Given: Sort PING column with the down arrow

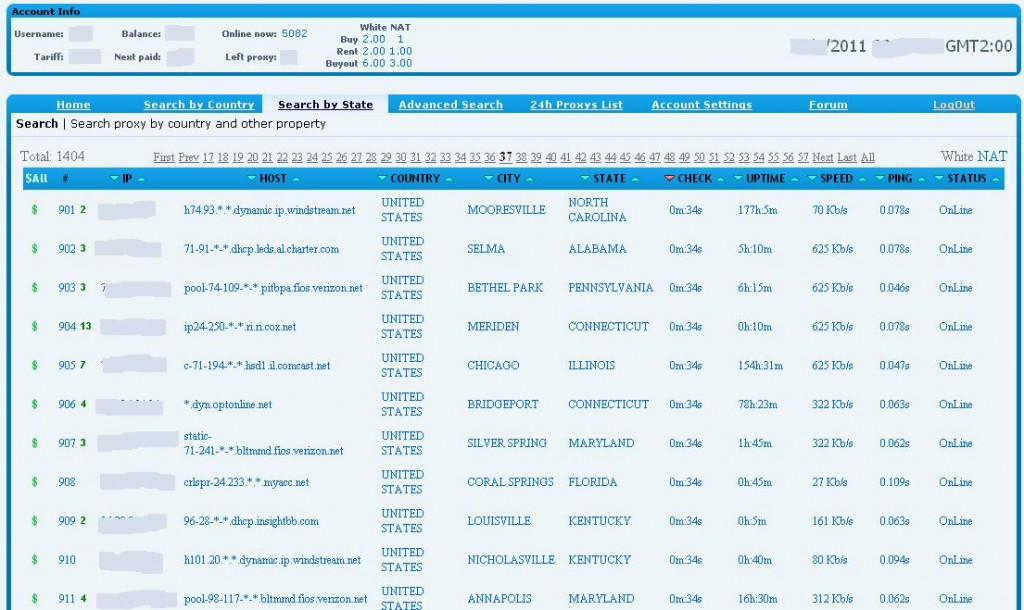Looking at the screenshot, I should click(x=880, y=178).
